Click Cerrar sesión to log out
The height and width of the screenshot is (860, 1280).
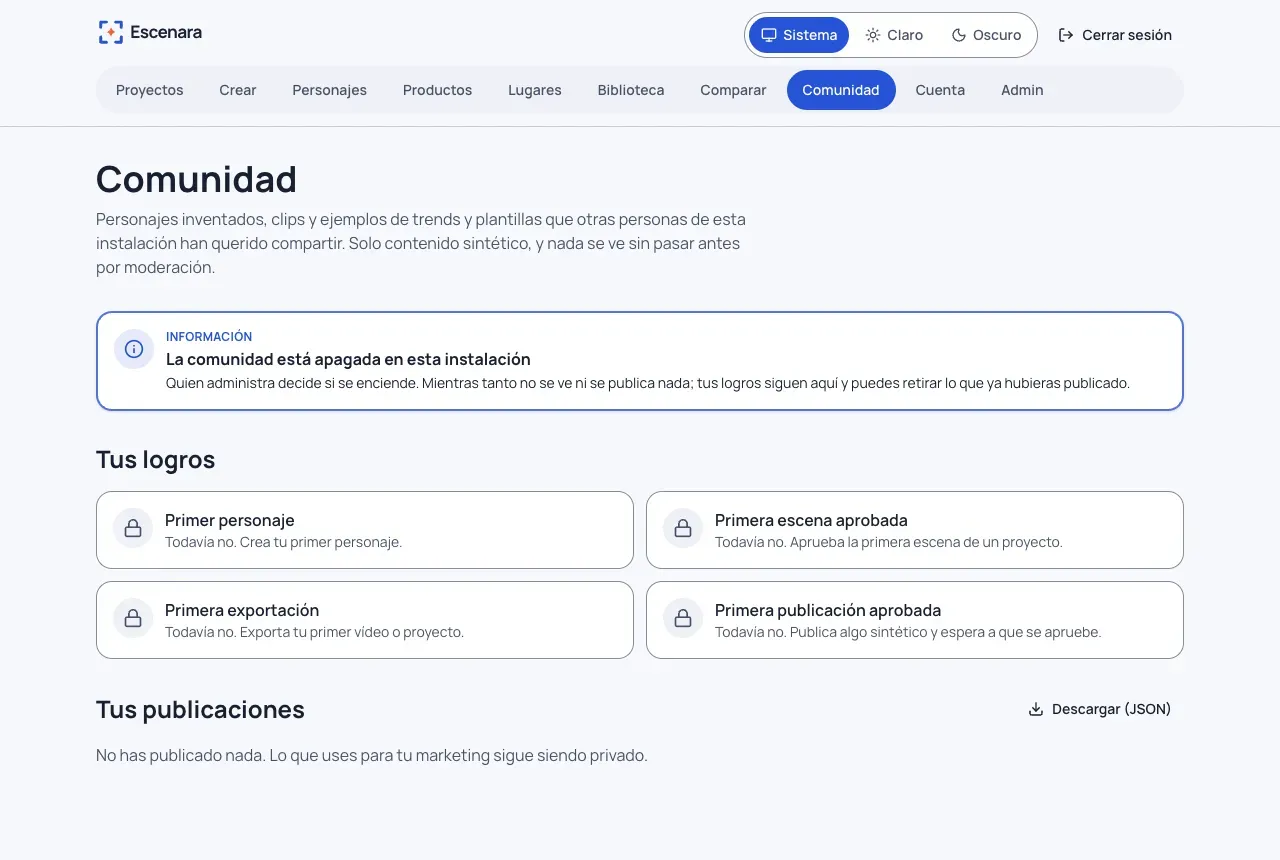1115,35
